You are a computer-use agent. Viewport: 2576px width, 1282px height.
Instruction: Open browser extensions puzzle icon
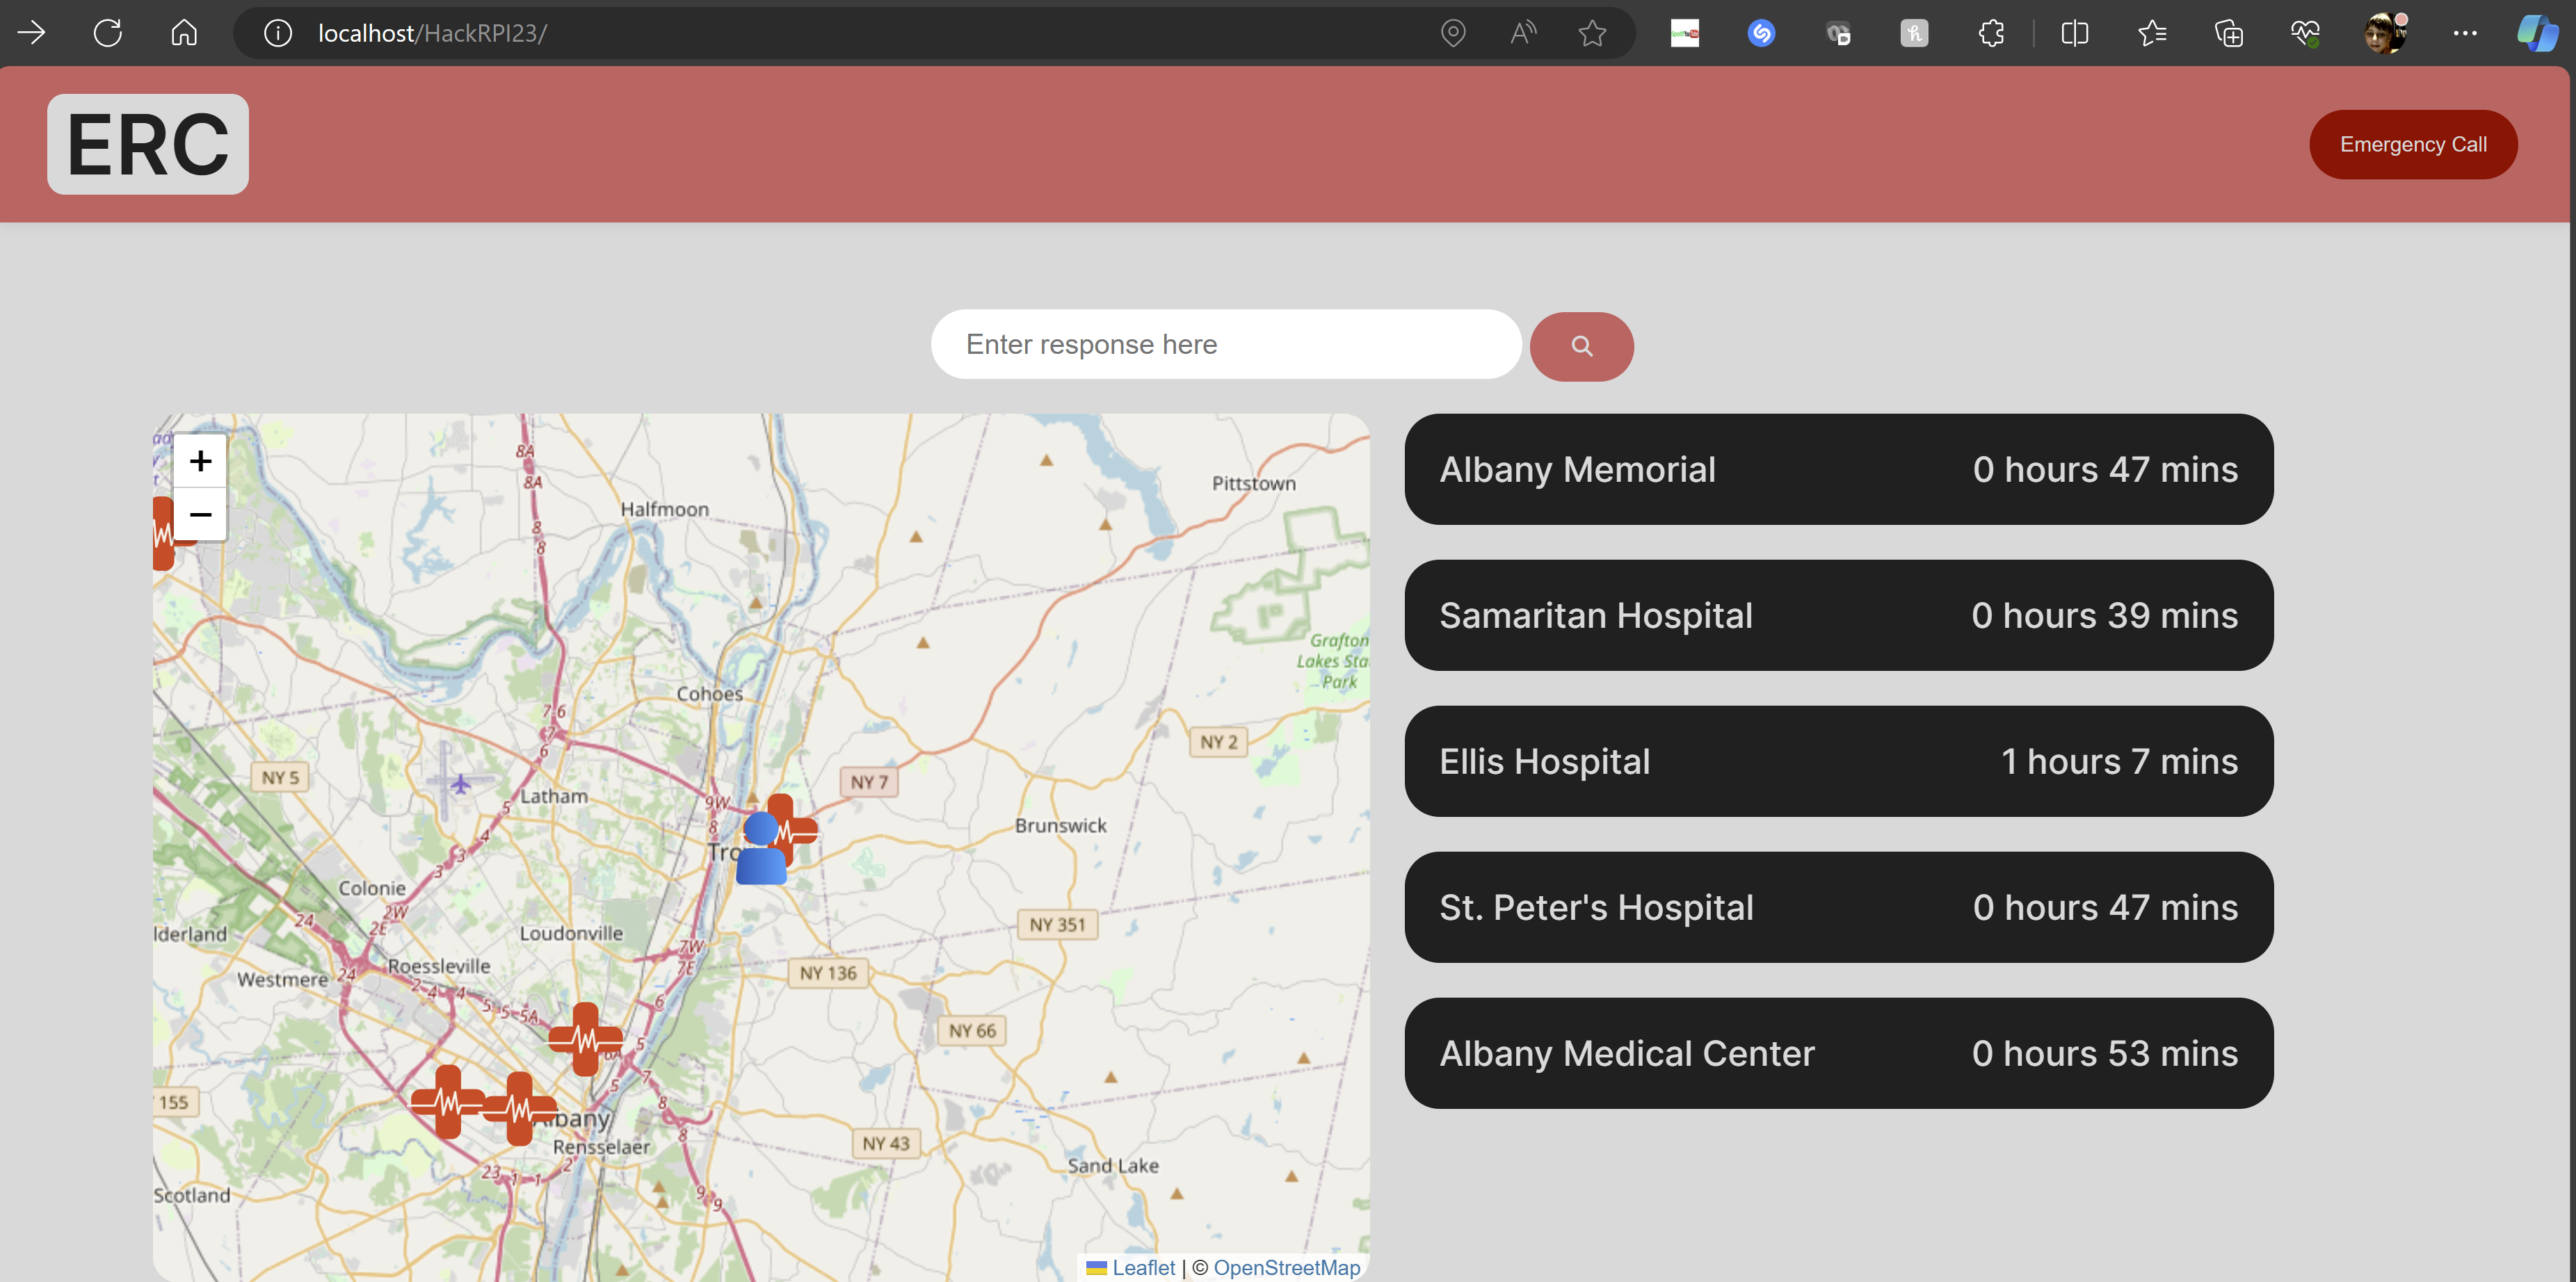coord(1990,33)
